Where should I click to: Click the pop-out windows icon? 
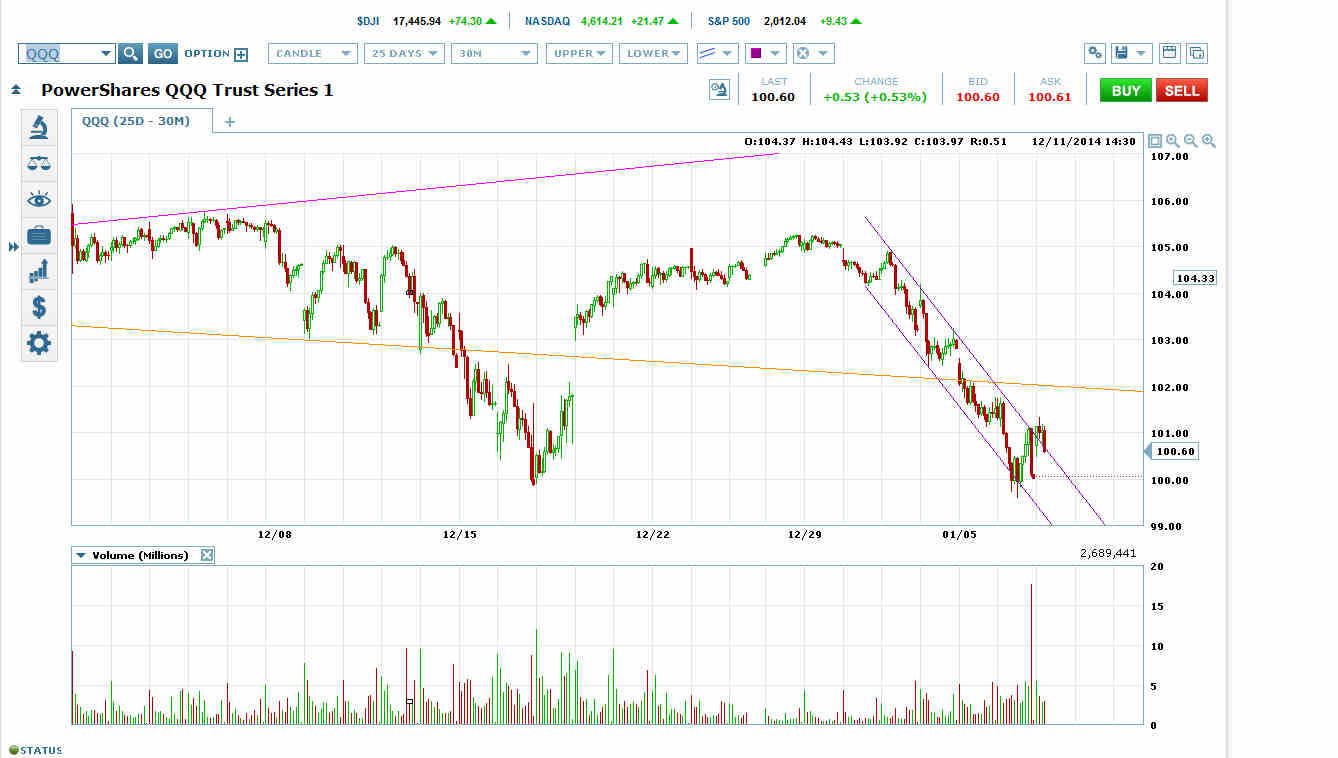(1196, 53)
